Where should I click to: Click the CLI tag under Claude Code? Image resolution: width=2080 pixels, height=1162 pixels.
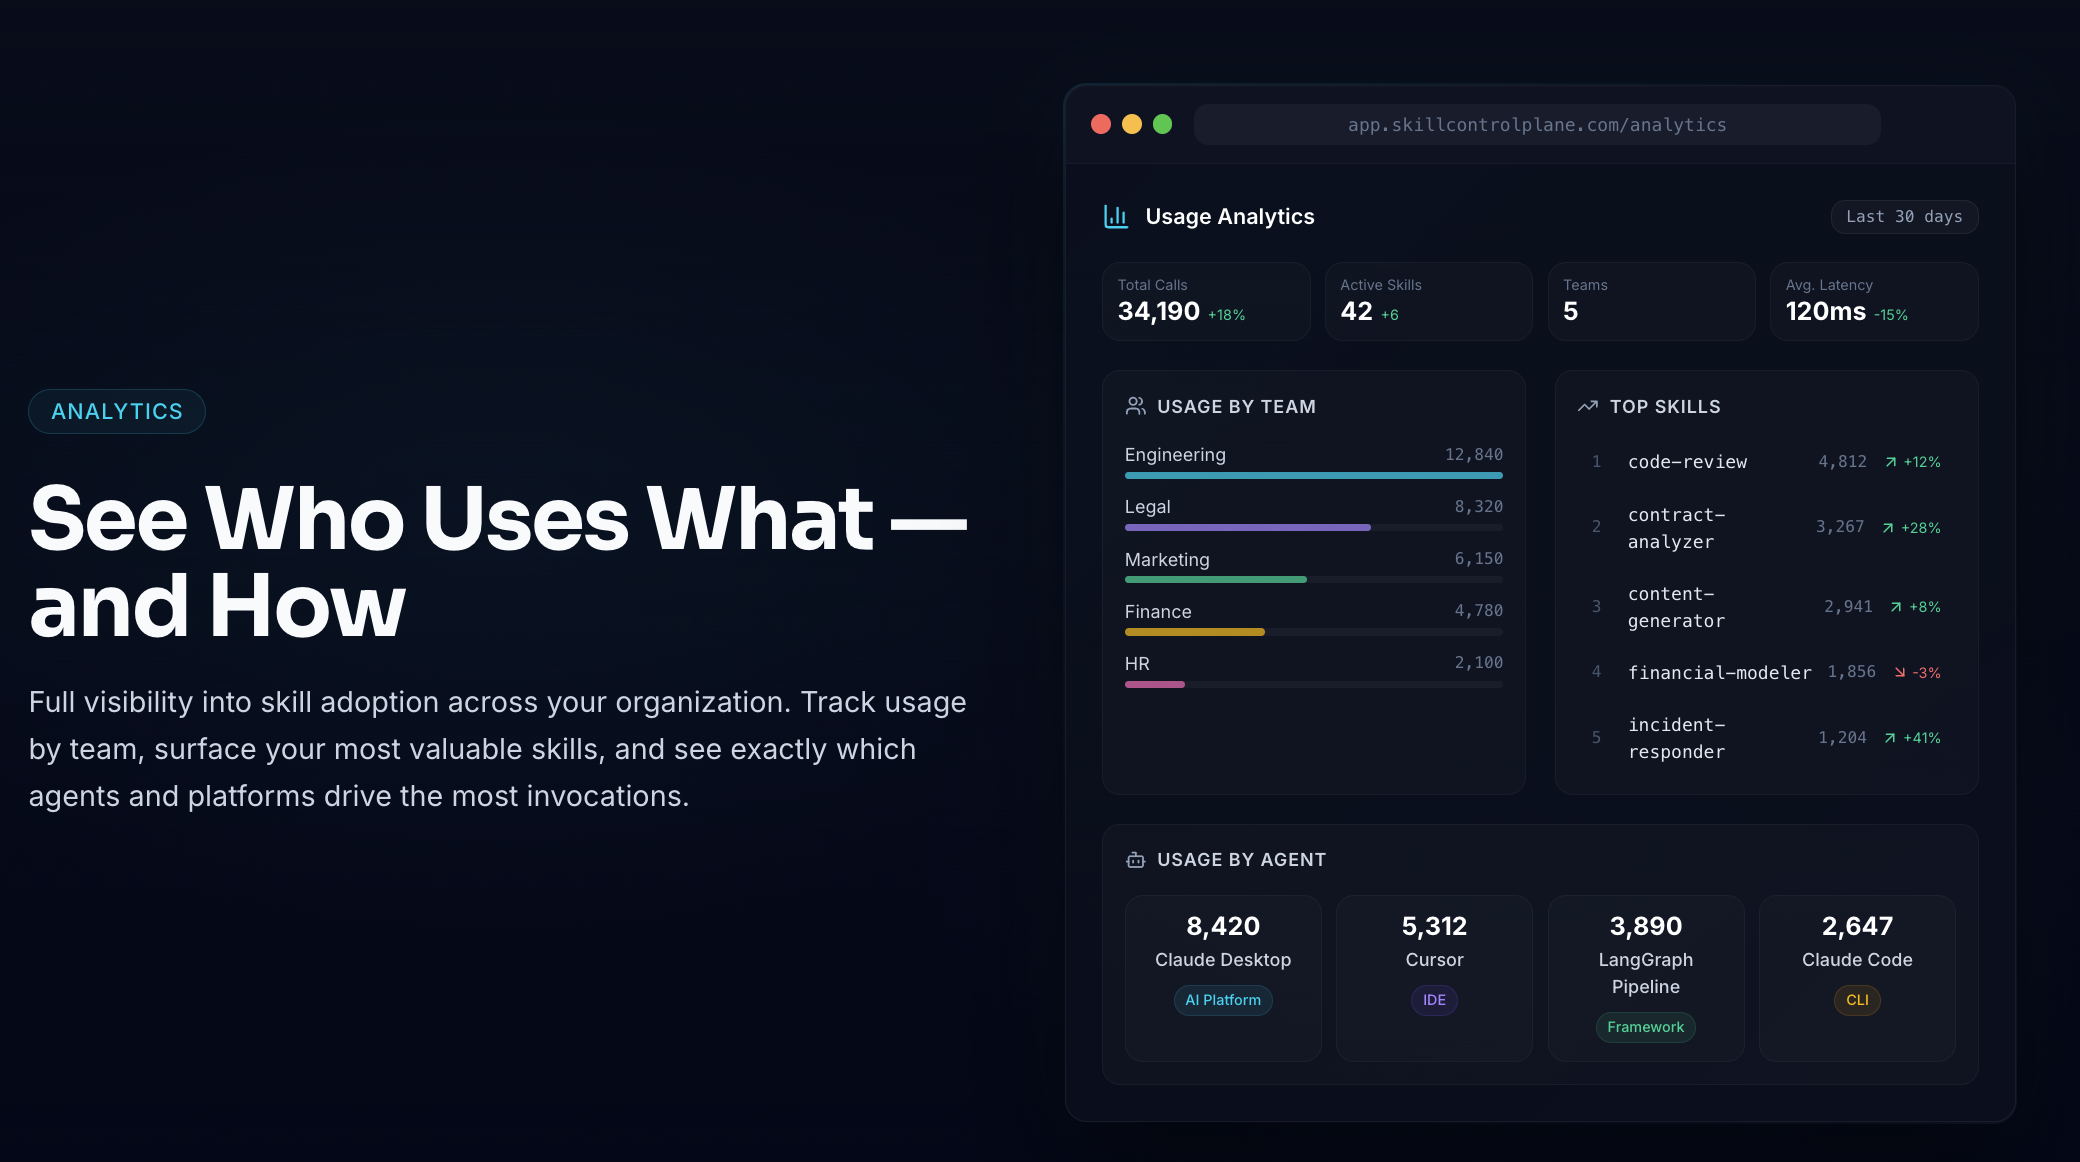1857,1000
